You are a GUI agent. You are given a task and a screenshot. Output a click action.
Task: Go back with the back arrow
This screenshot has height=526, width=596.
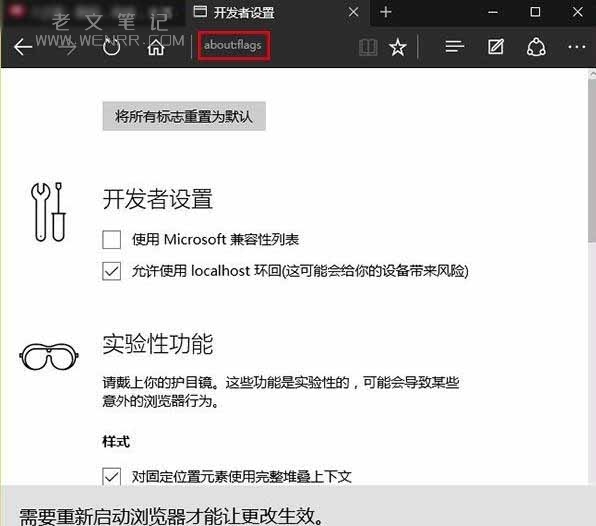(23, 47)
